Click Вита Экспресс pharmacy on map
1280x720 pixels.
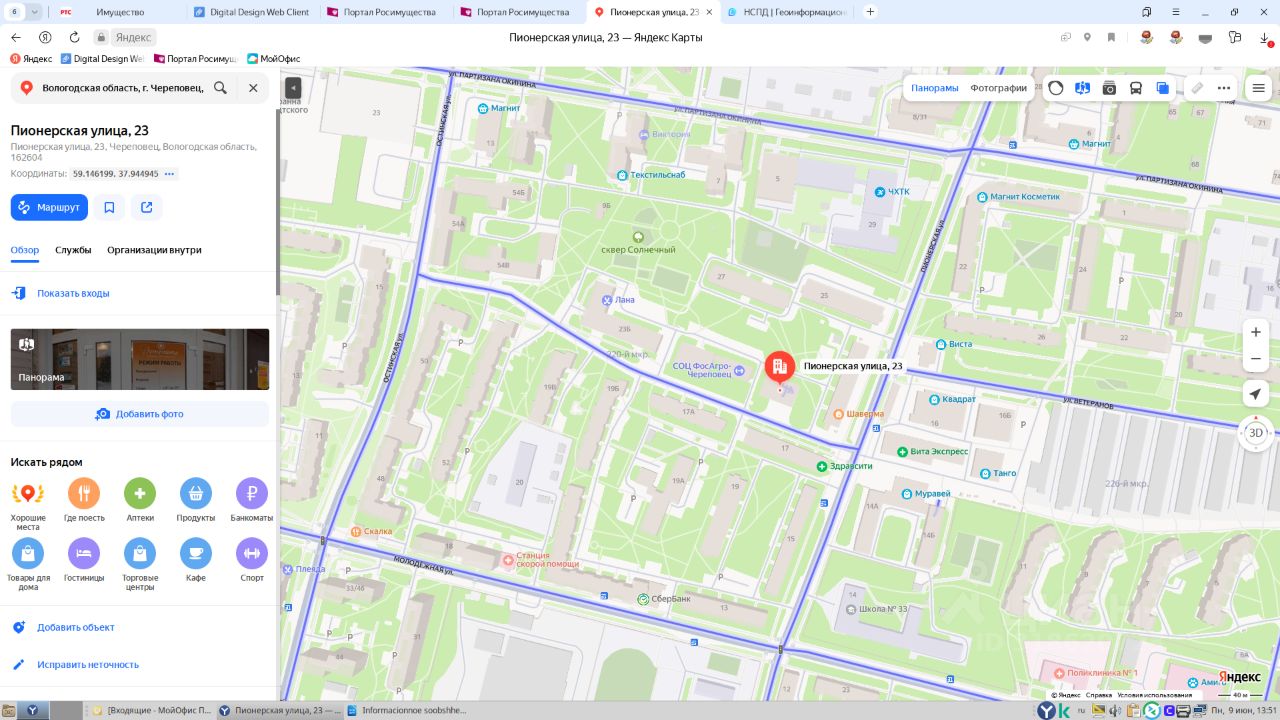(932, 451)
